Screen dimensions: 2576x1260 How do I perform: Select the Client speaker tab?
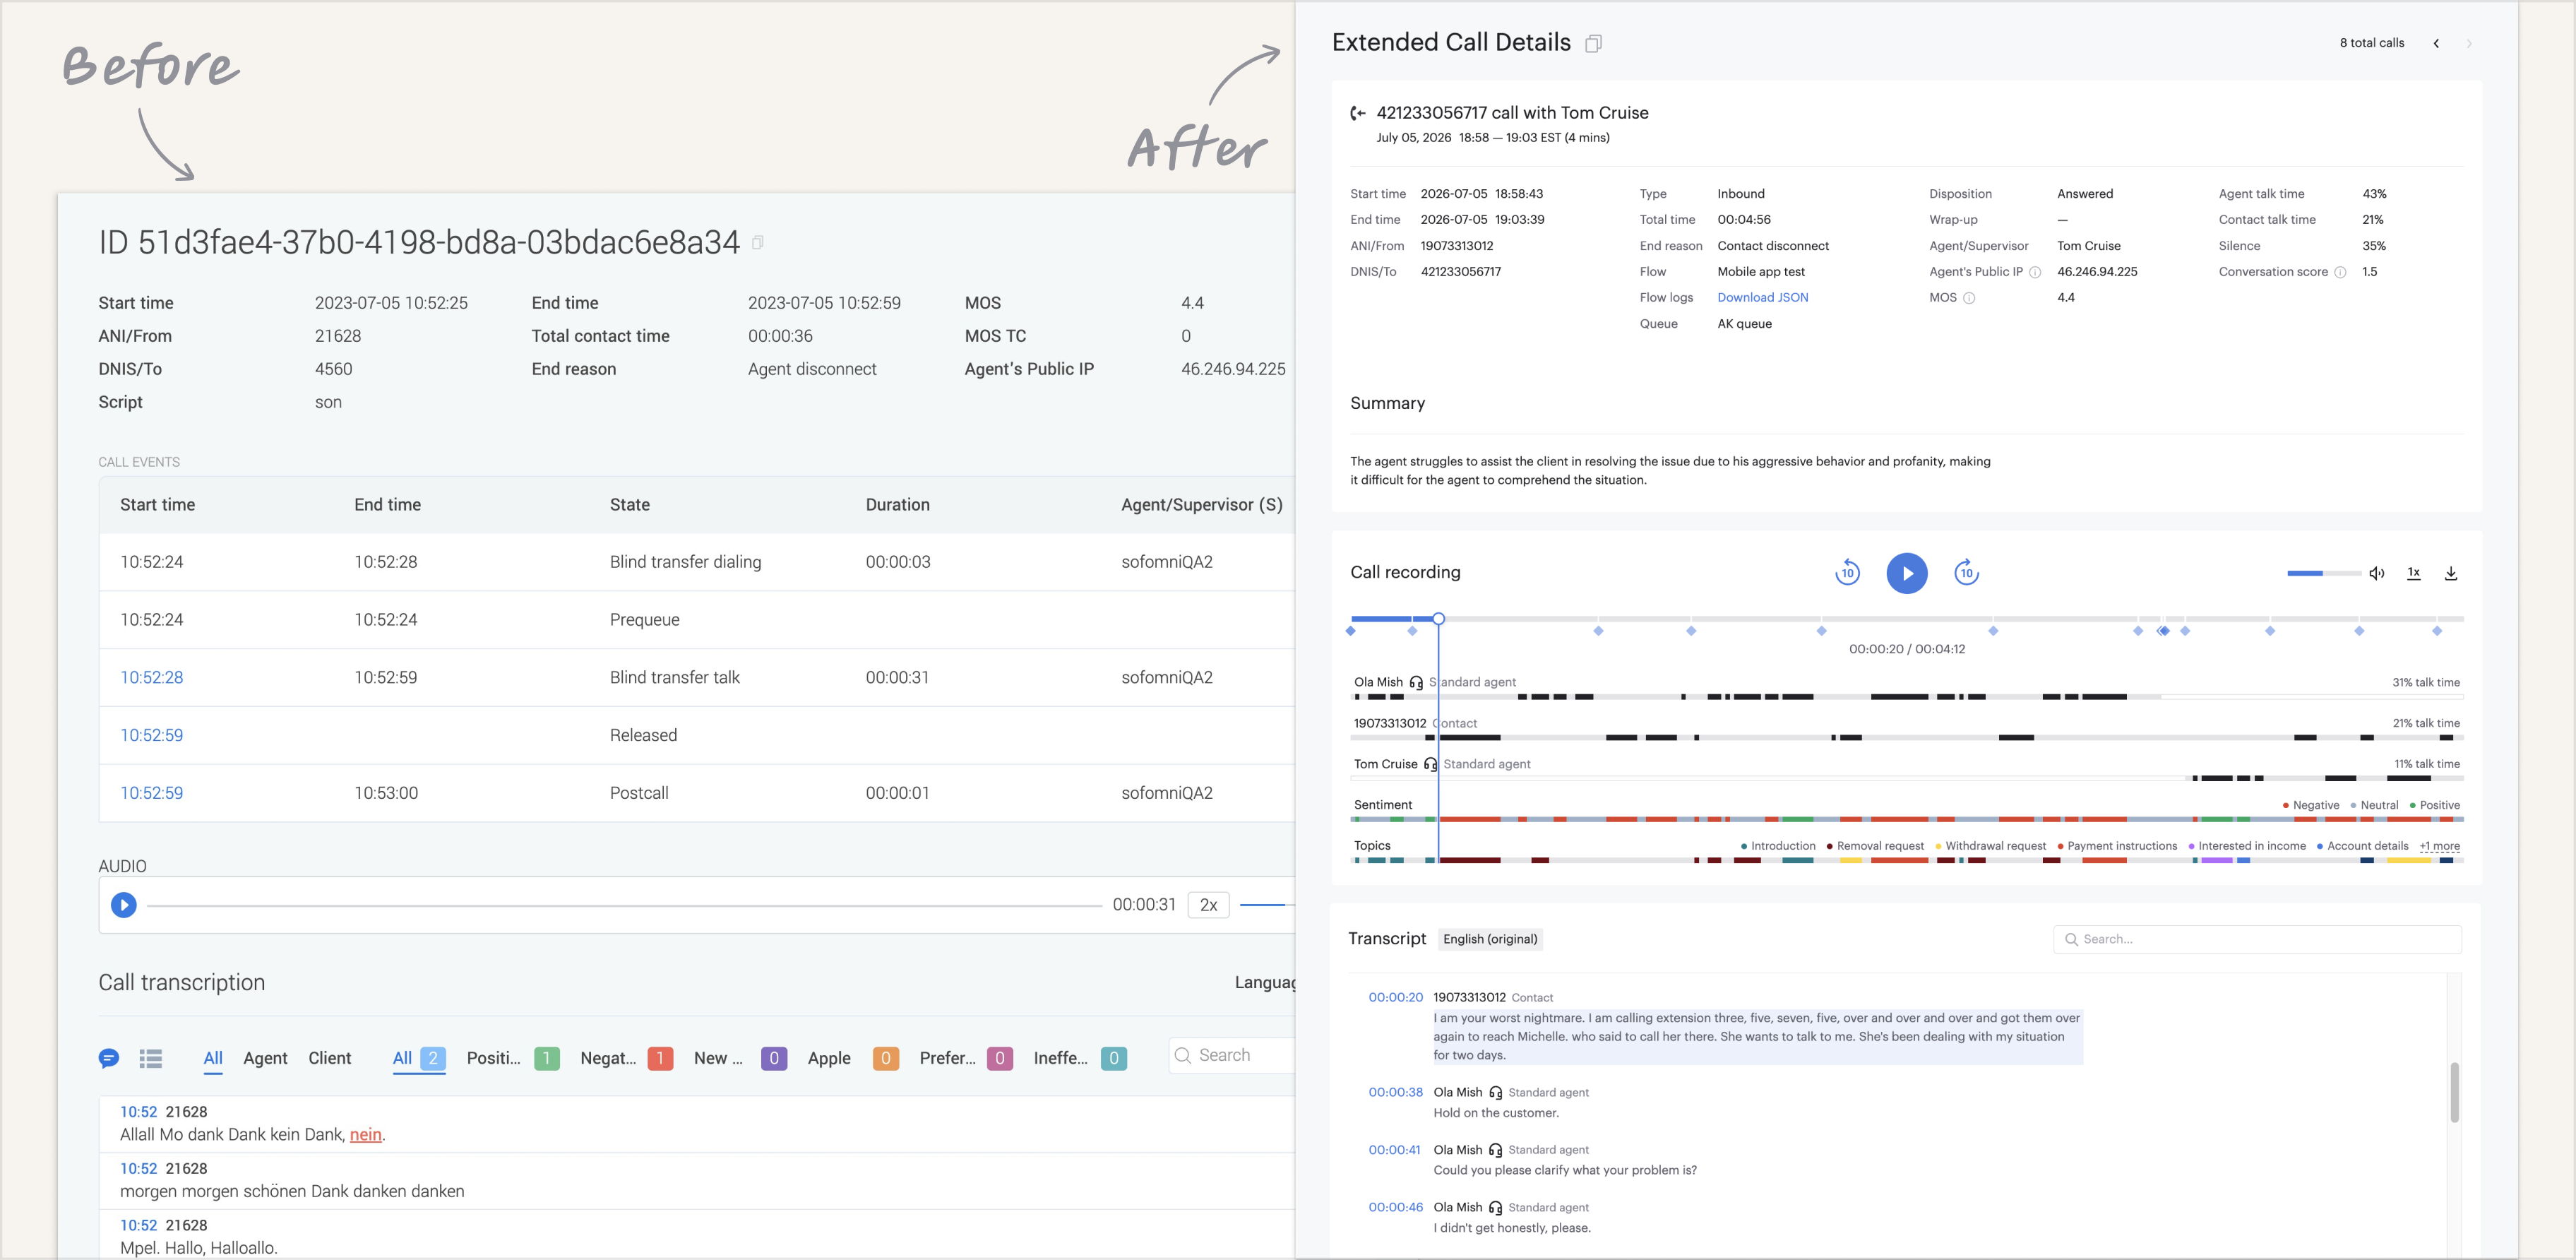[330, 1058]
